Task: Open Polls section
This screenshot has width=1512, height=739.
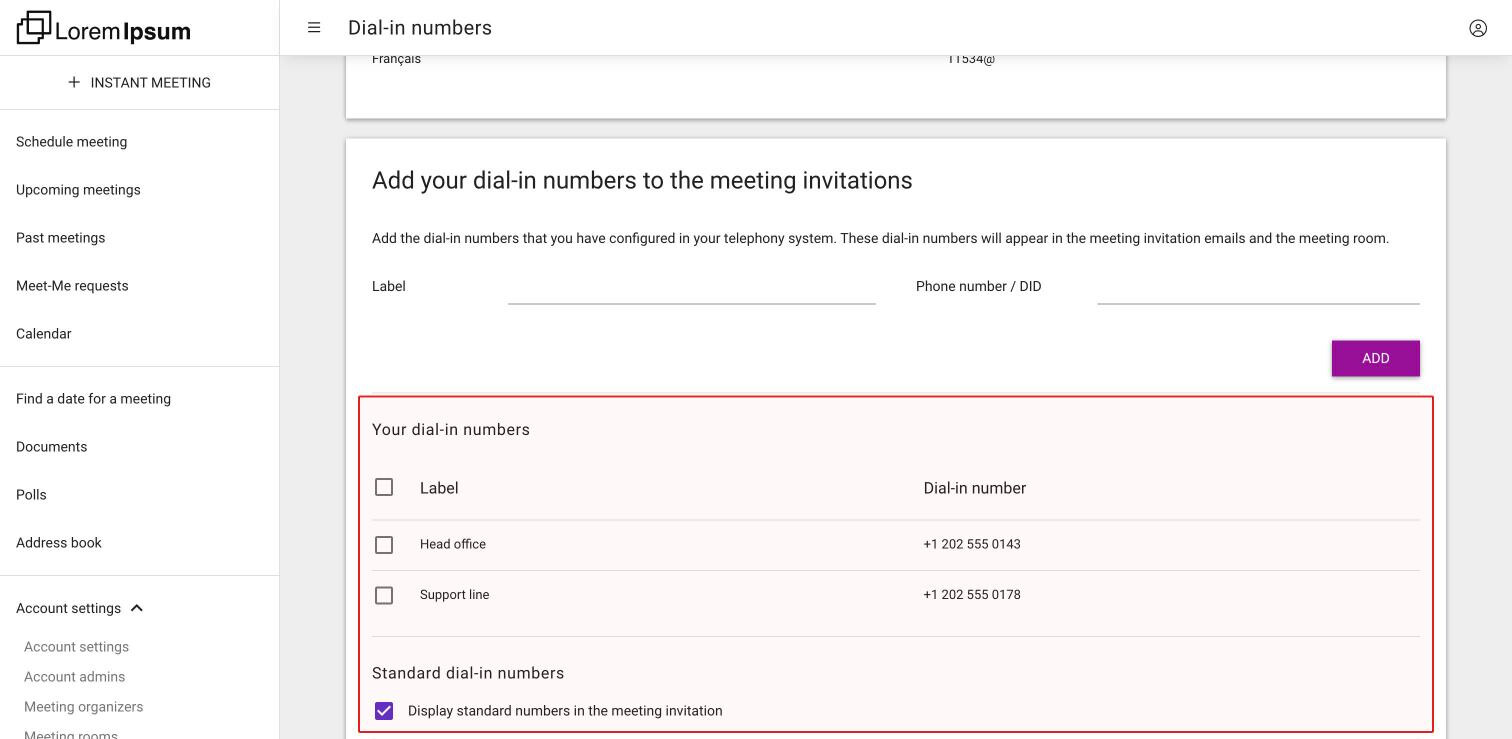Action: coord(31,495)
